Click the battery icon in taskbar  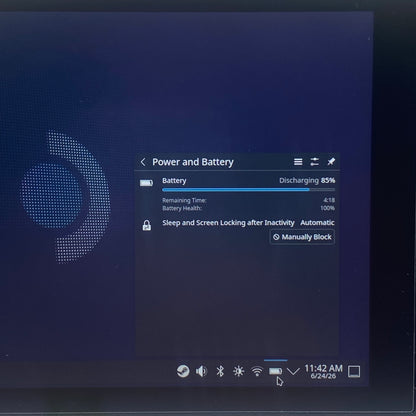tap(275, 371)
